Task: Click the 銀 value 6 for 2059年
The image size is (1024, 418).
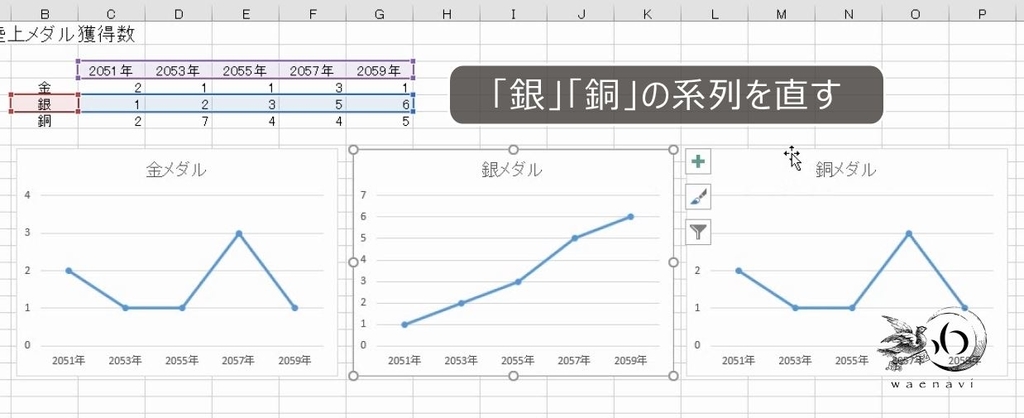Action: [379, 104]
